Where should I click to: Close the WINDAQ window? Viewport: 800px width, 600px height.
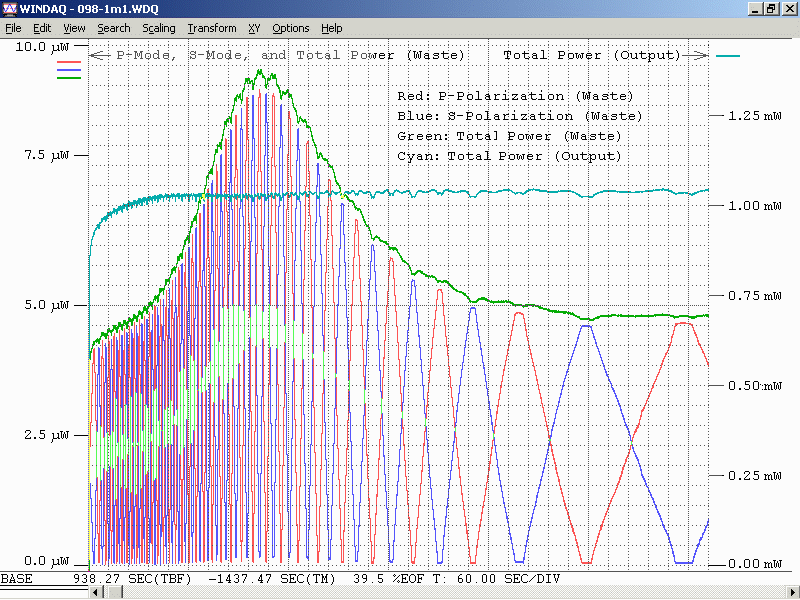pyautogui.click(x=789, y=8)
